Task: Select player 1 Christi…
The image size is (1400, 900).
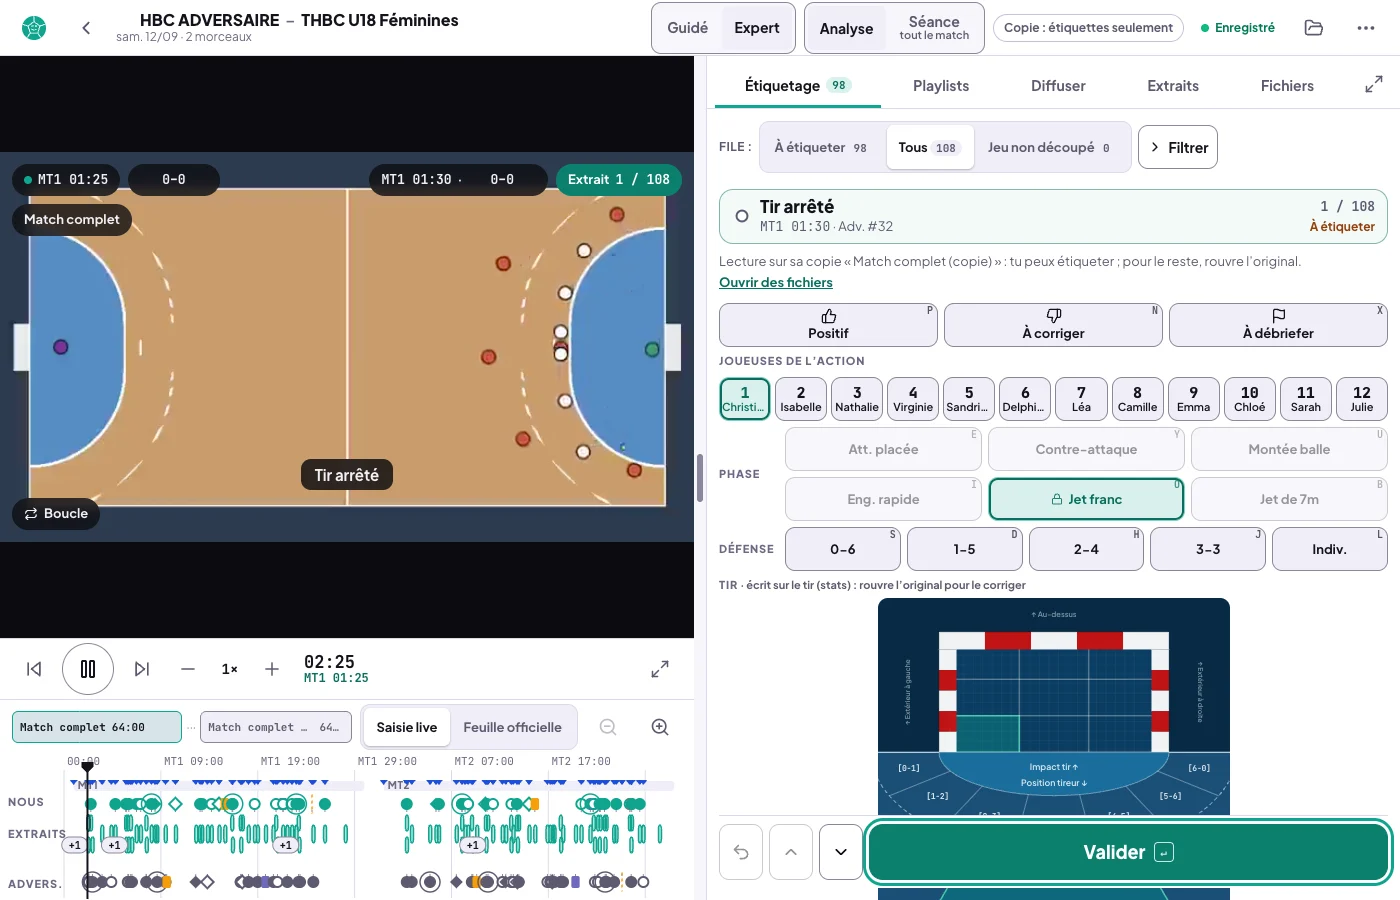Action: (745, 399)
